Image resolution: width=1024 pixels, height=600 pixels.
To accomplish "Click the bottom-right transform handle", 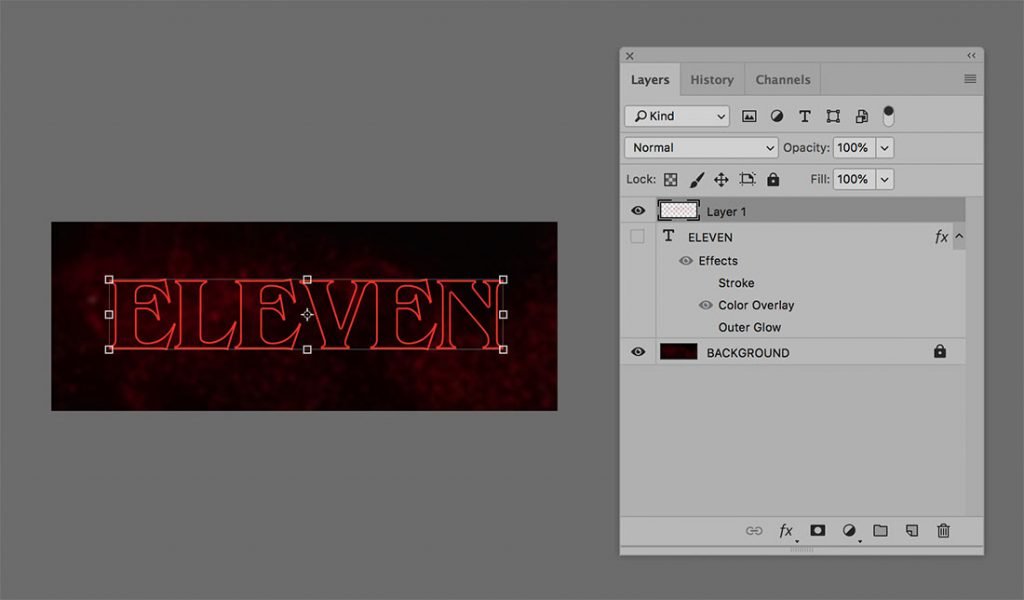I will tap(503, 349).
